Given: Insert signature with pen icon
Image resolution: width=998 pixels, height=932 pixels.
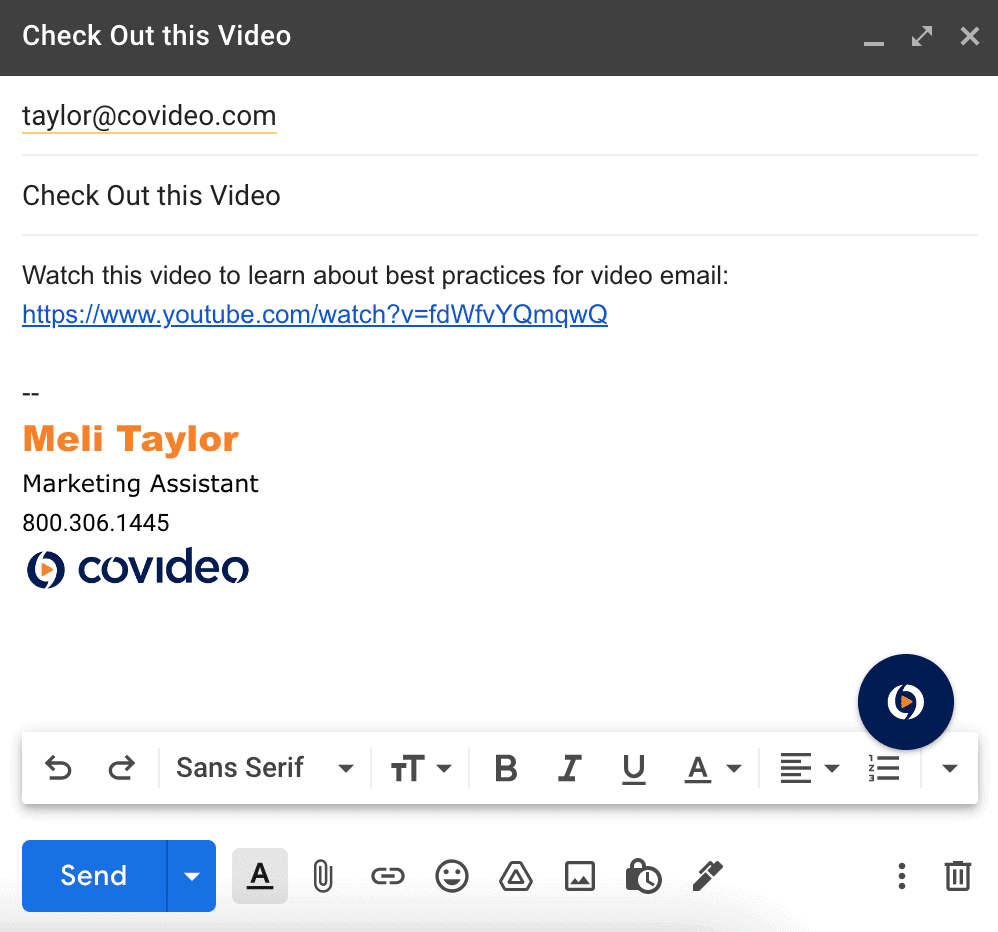Looking at the screenshot, I should (x=708, y=876).
